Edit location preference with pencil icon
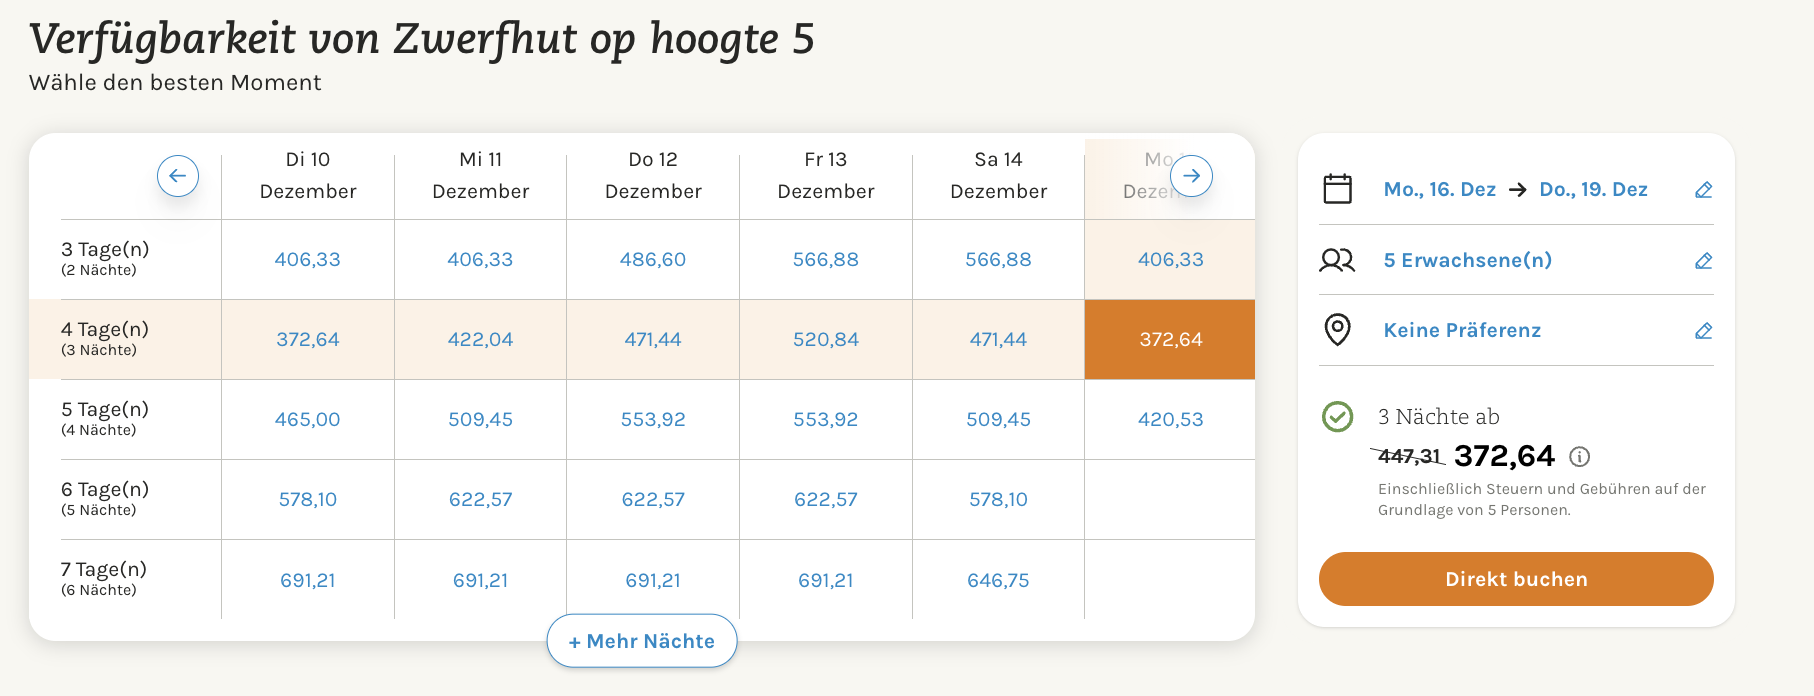1814x696 pixels. pyautogui.click(x=1704, y=331)
